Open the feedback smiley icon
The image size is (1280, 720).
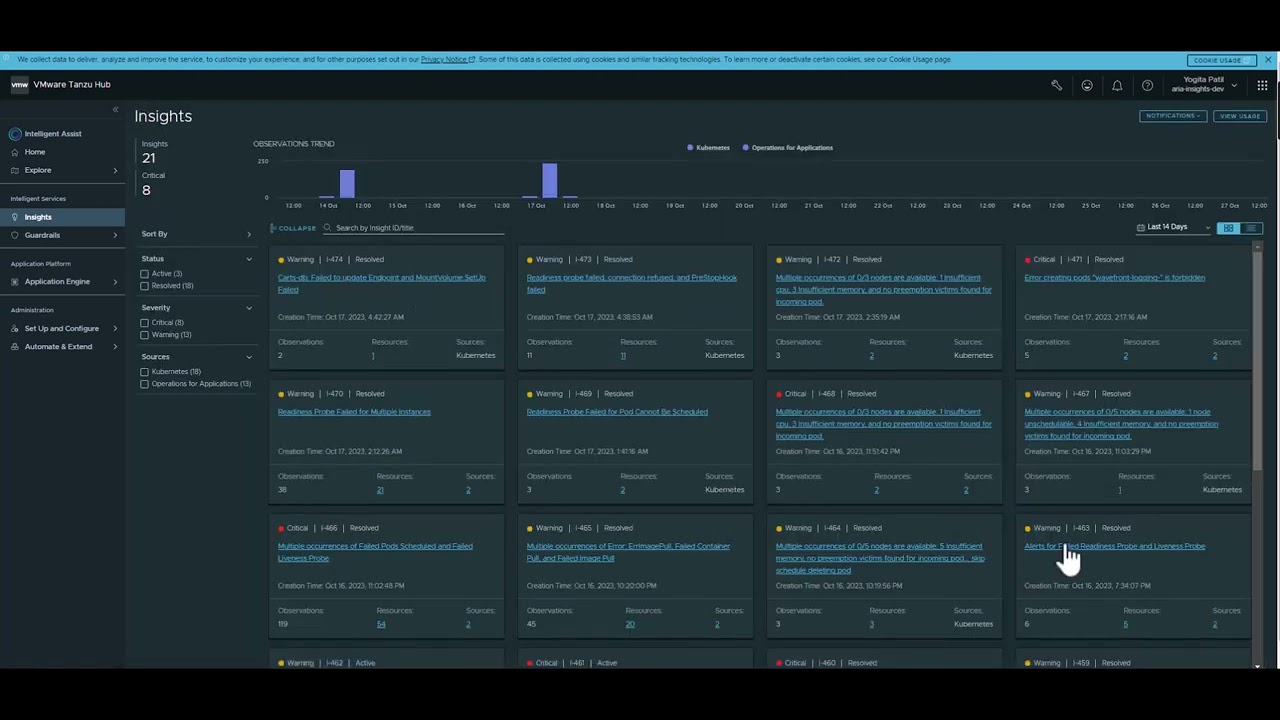coord(1087,87)
